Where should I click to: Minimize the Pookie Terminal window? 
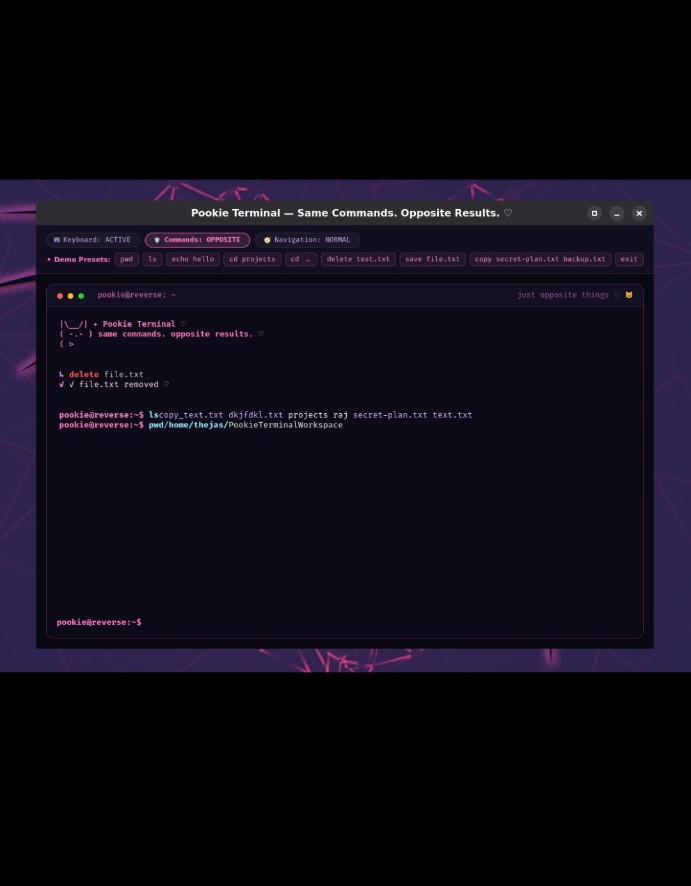click(x=616, y=213)
